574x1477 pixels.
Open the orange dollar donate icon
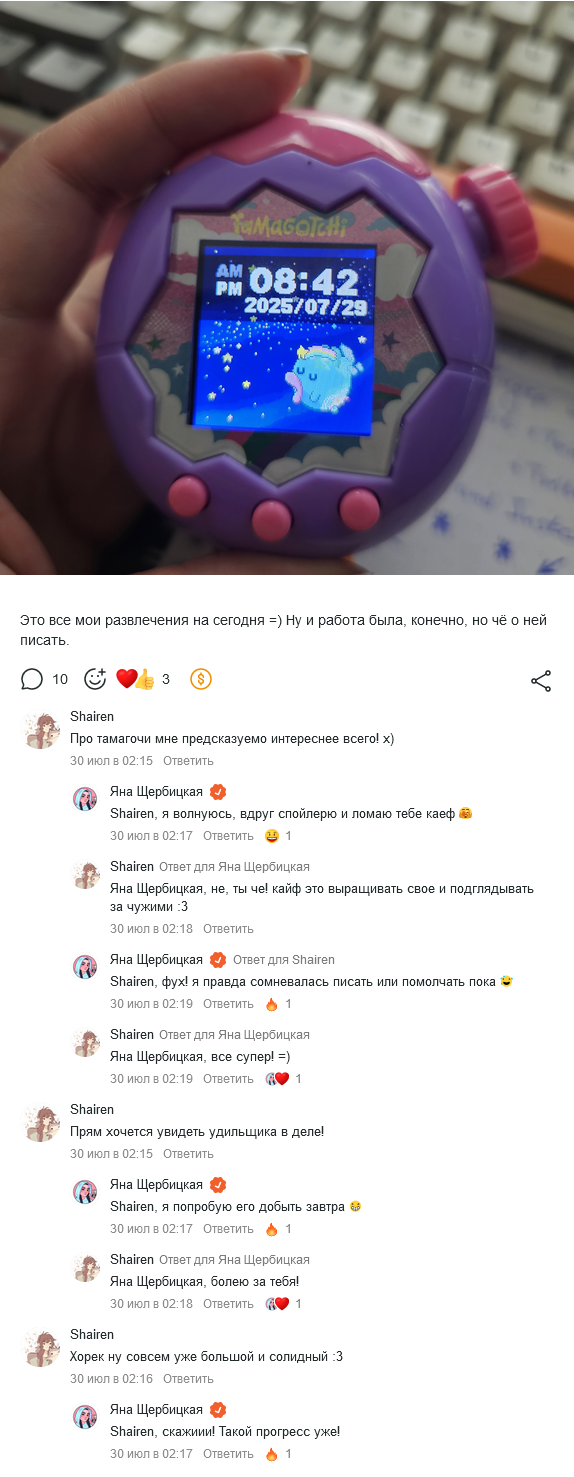pos(201,680)
